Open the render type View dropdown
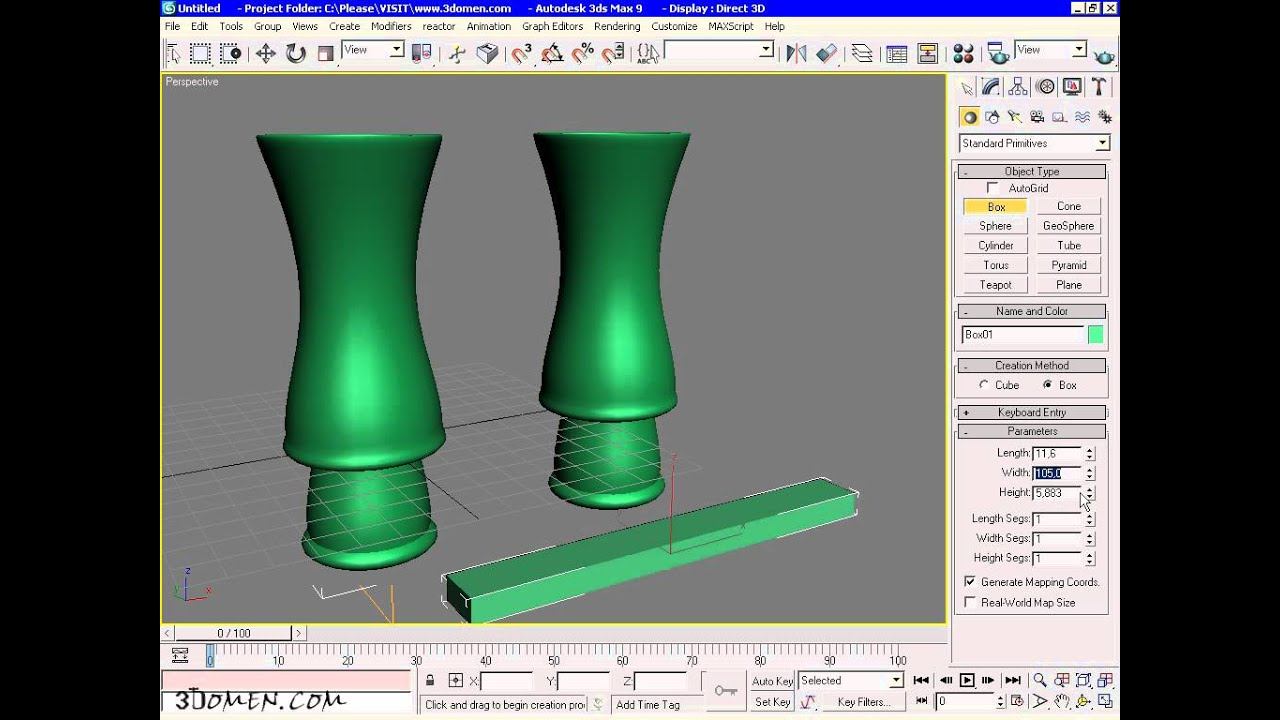 click(1051, 50)
